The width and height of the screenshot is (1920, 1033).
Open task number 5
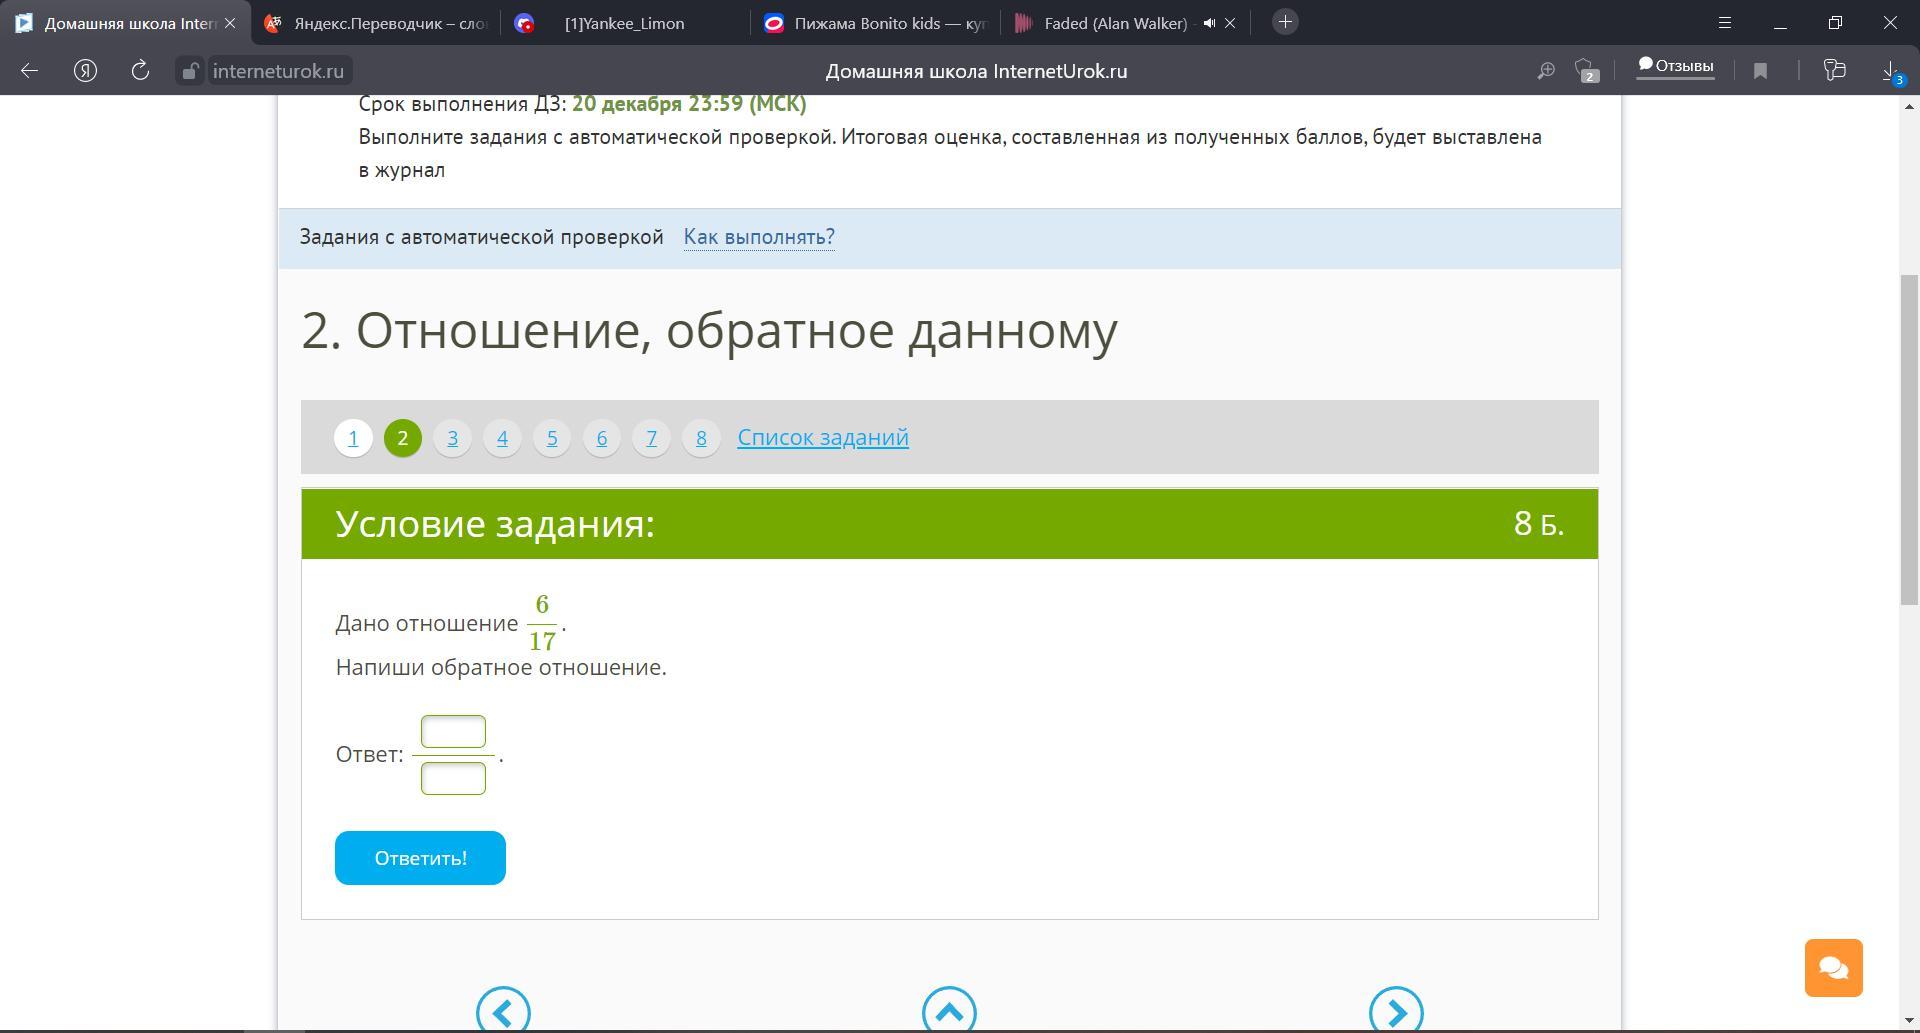point(552,438)
